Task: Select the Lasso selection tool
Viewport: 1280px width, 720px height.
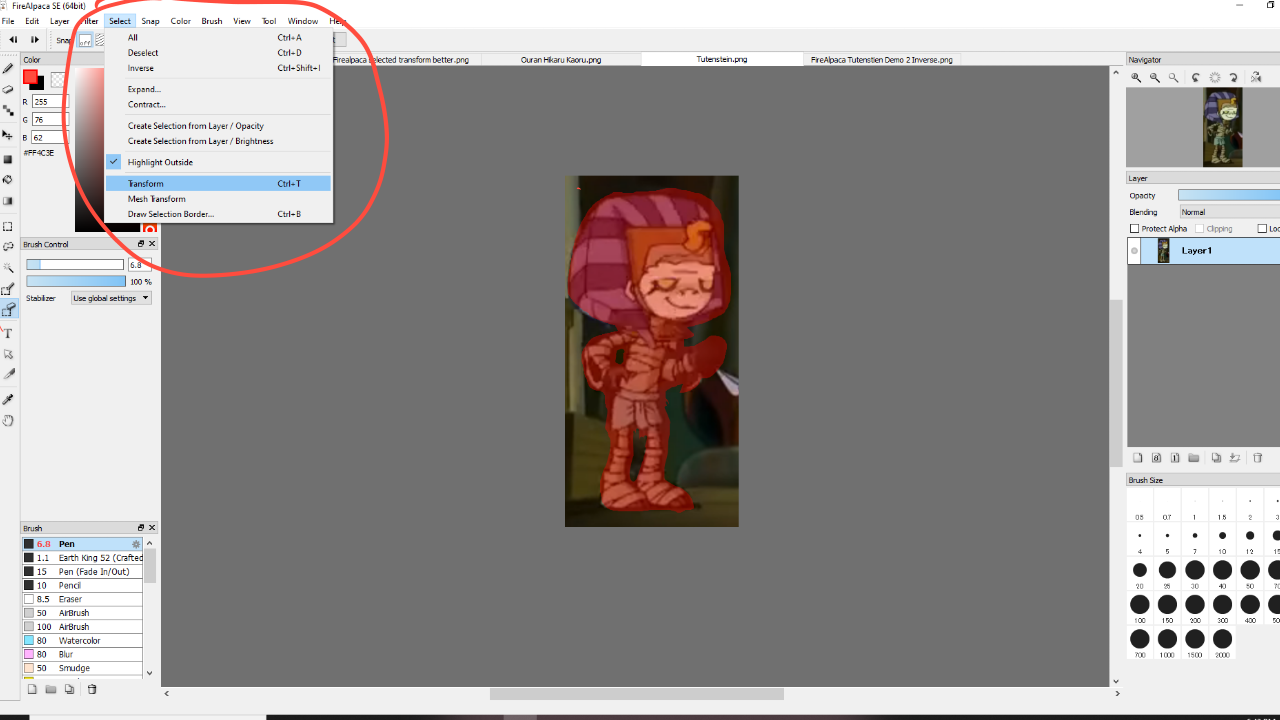Action: tap(8, 246)
